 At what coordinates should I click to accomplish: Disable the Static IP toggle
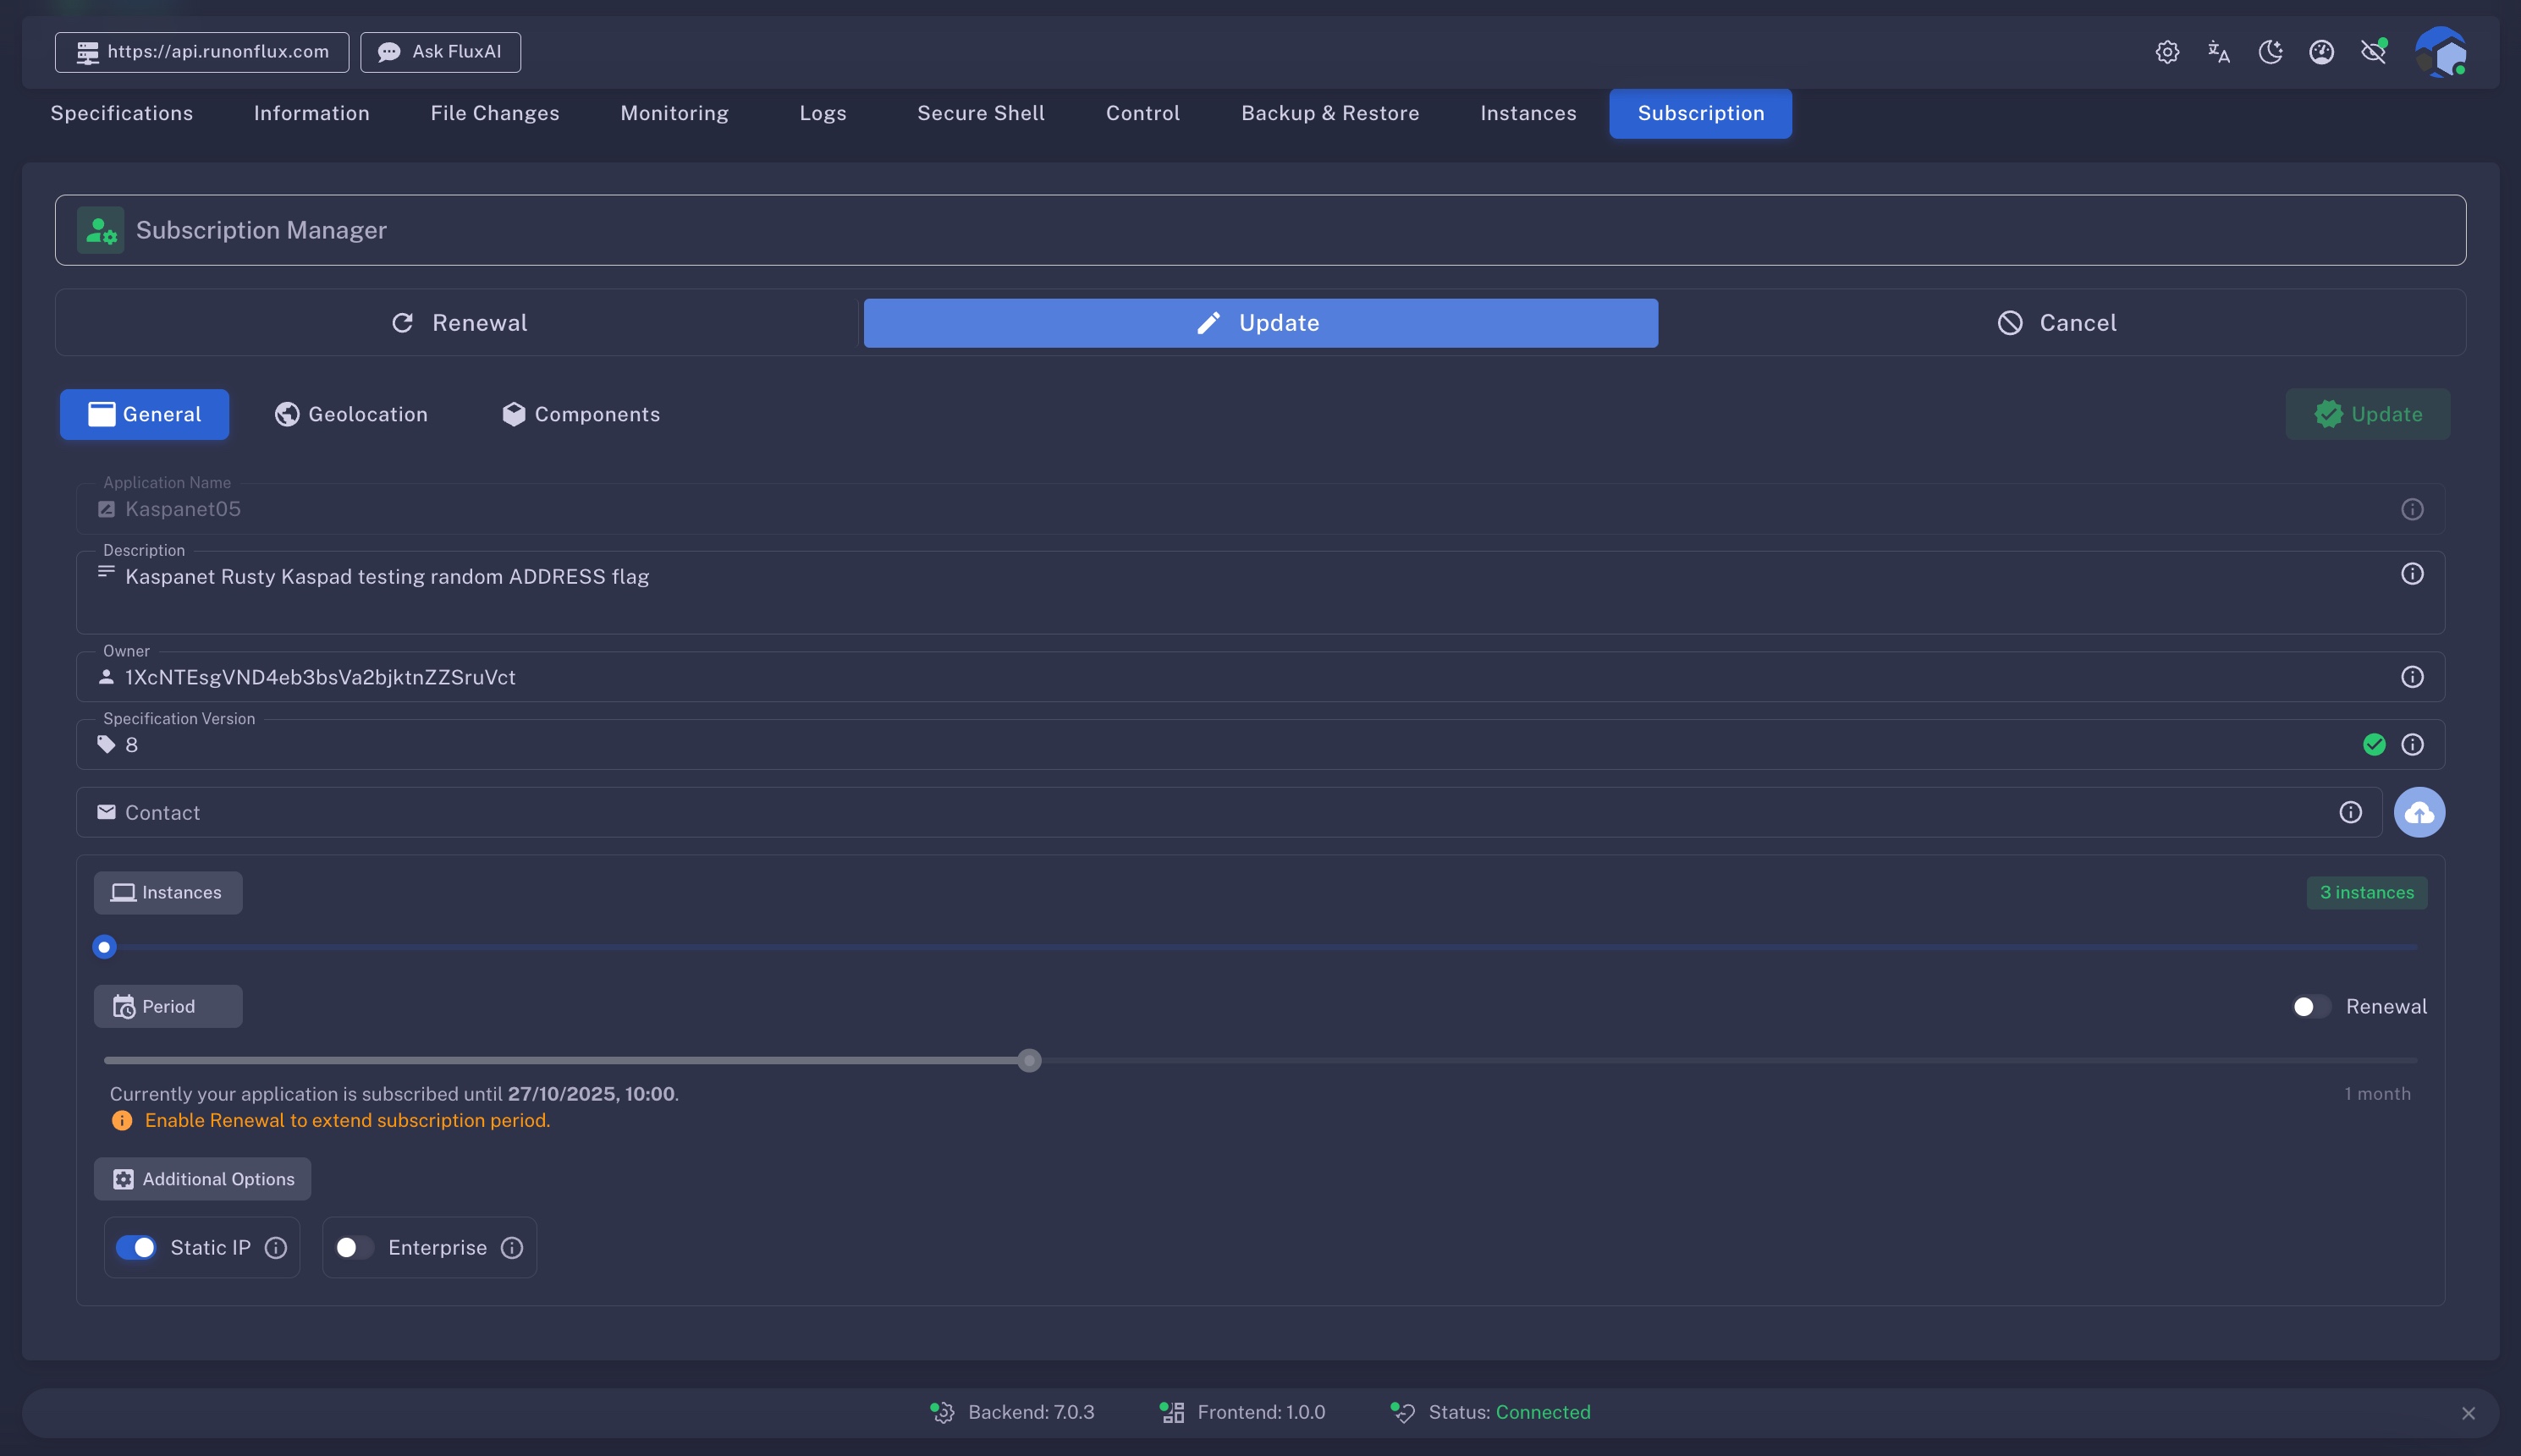click(x=136, y=1248)
